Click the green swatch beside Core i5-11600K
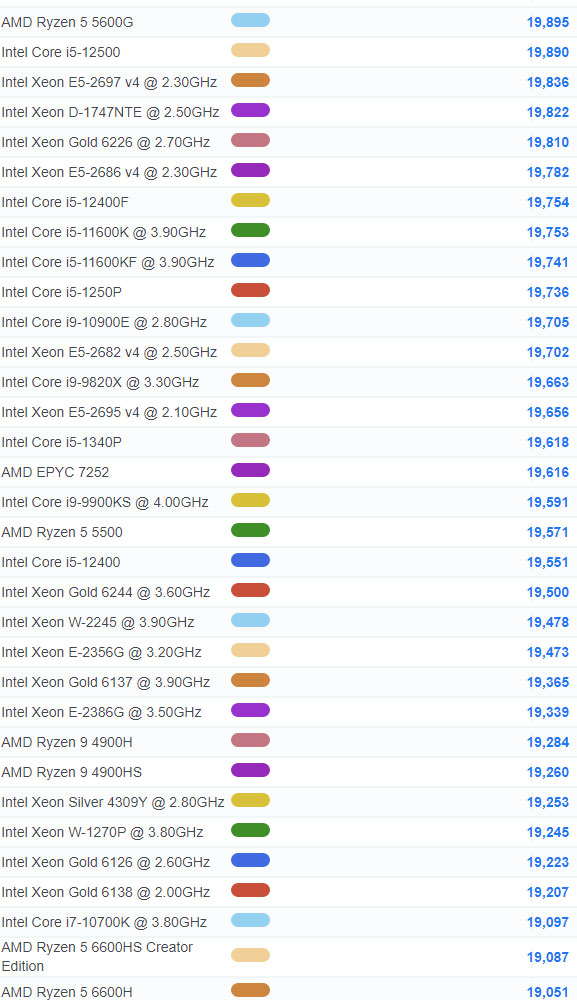The width and height of the screenshot is (577, 1000). pos(250,230)
